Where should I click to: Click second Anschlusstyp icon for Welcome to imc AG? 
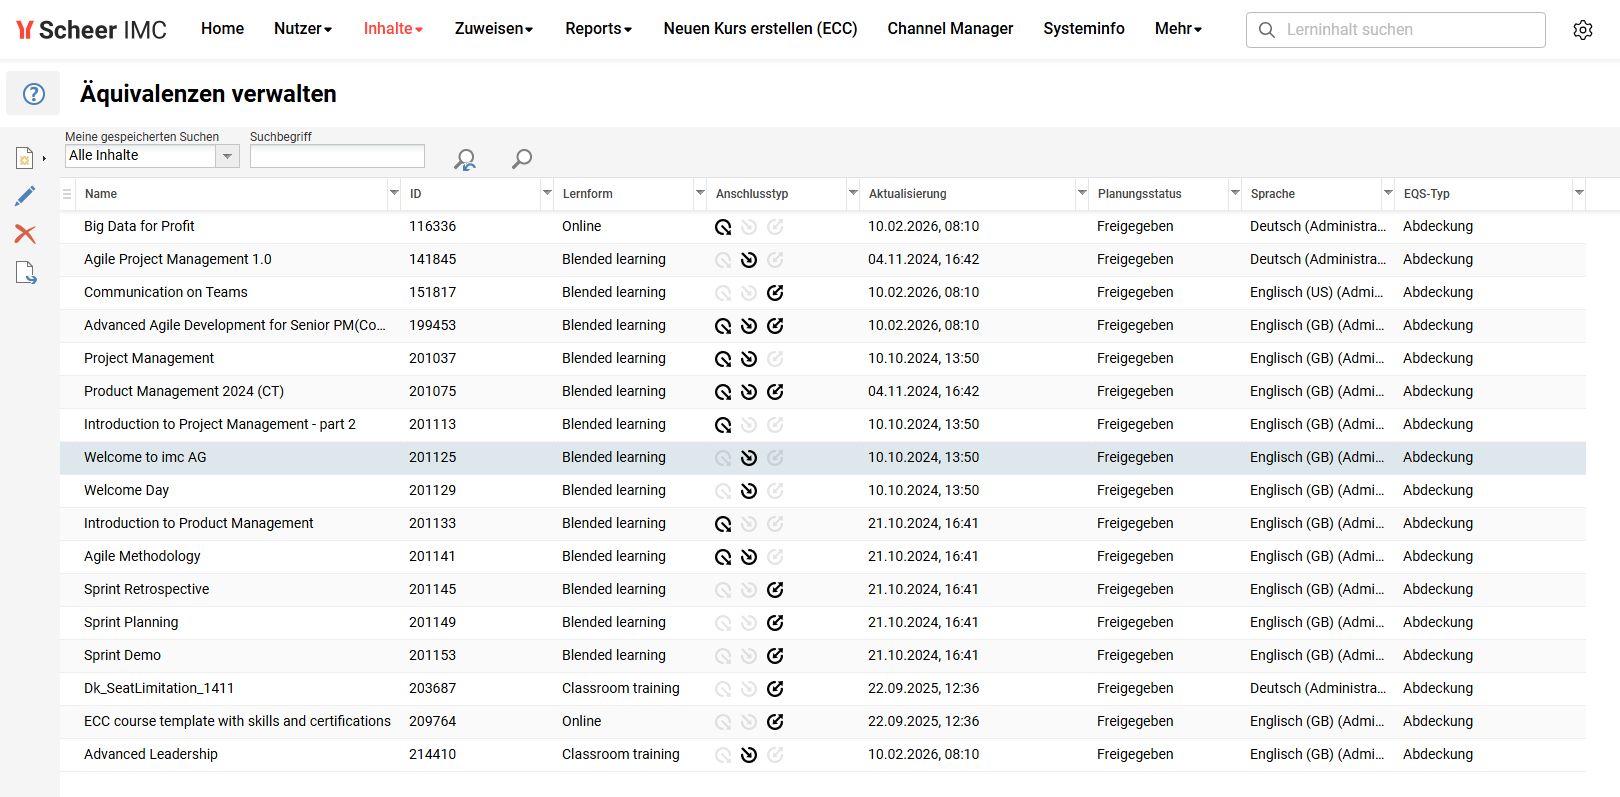[x=749, y=458]
